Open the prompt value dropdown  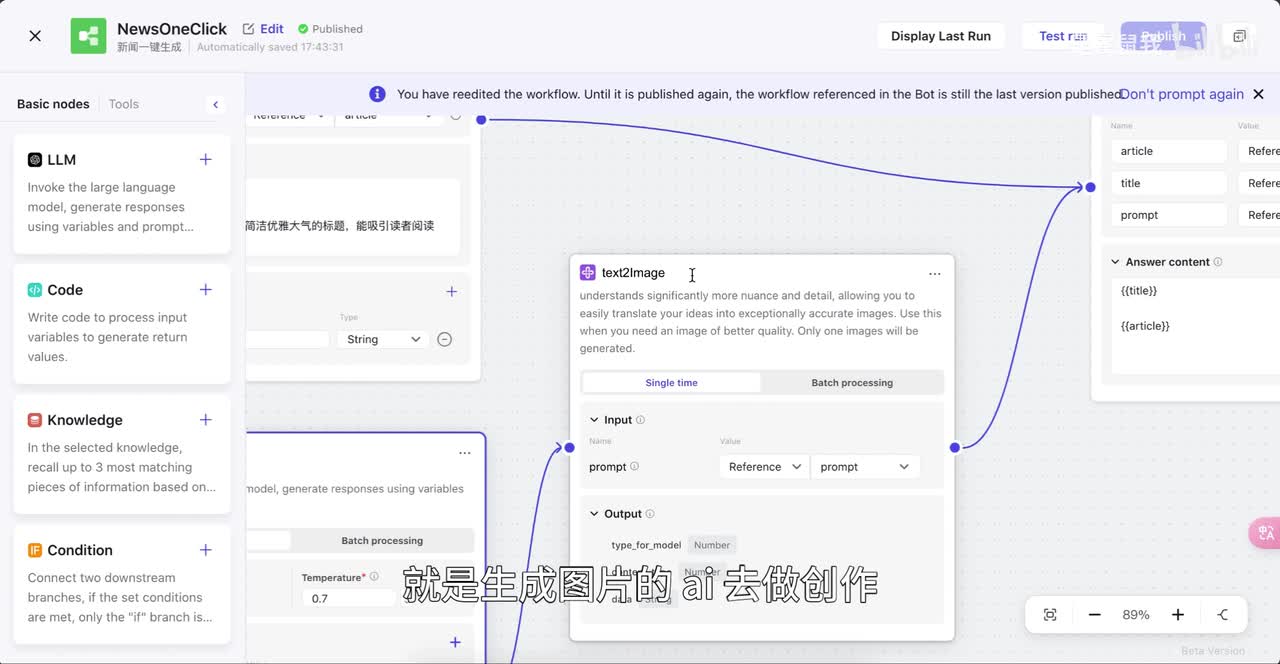pos(864,467)
